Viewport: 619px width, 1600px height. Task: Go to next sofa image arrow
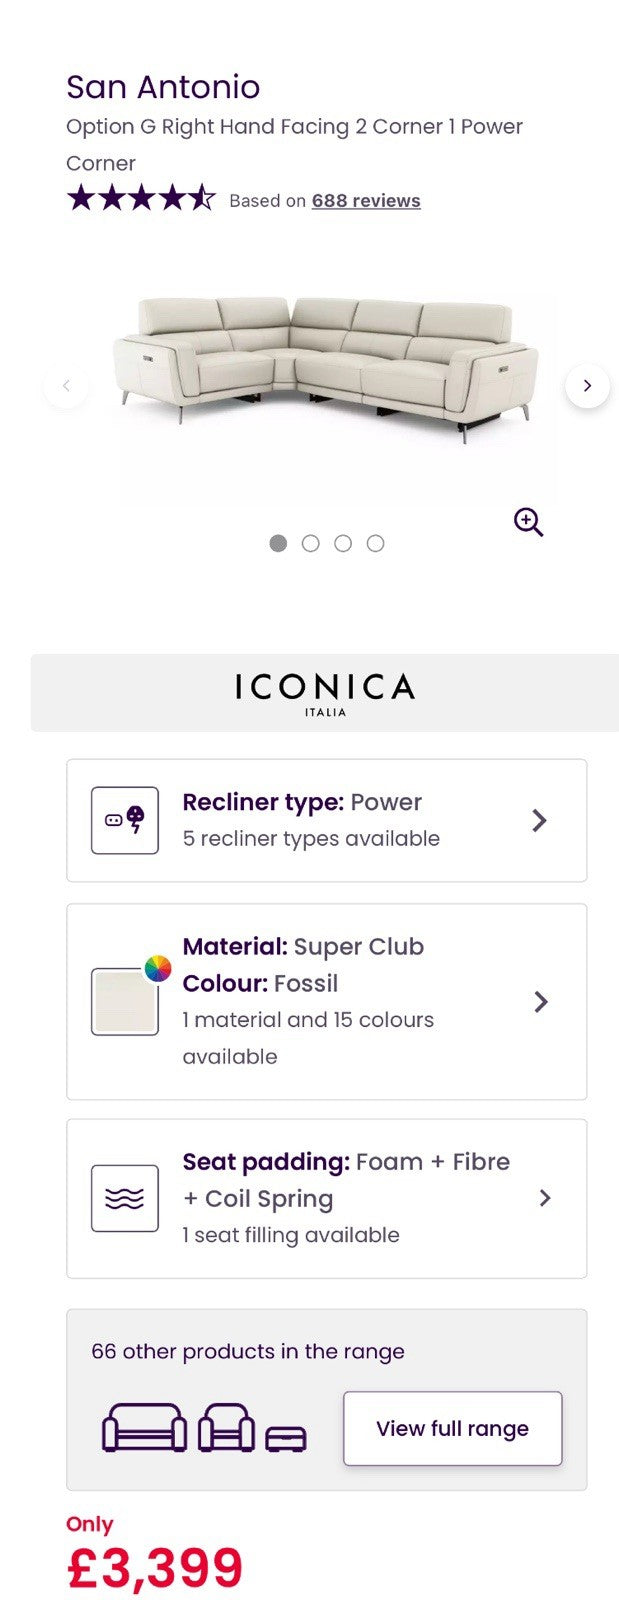(587, 386)
